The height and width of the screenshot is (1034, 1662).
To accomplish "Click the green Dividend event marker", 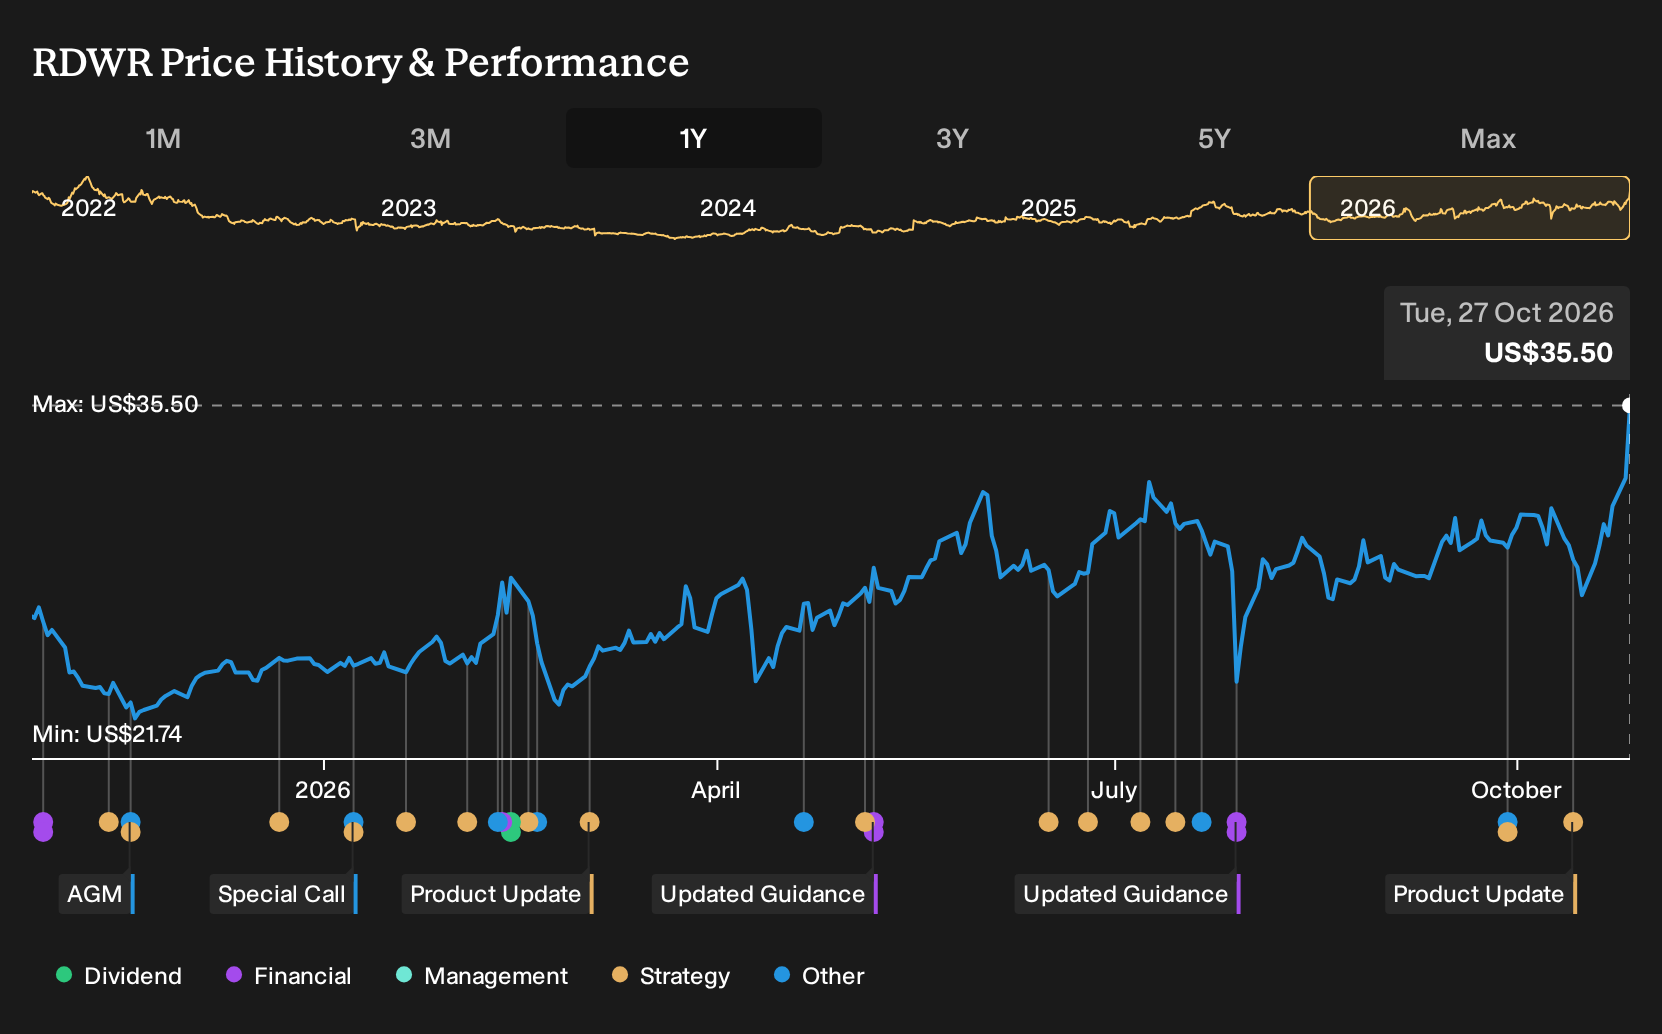I will tap(511, 831).
